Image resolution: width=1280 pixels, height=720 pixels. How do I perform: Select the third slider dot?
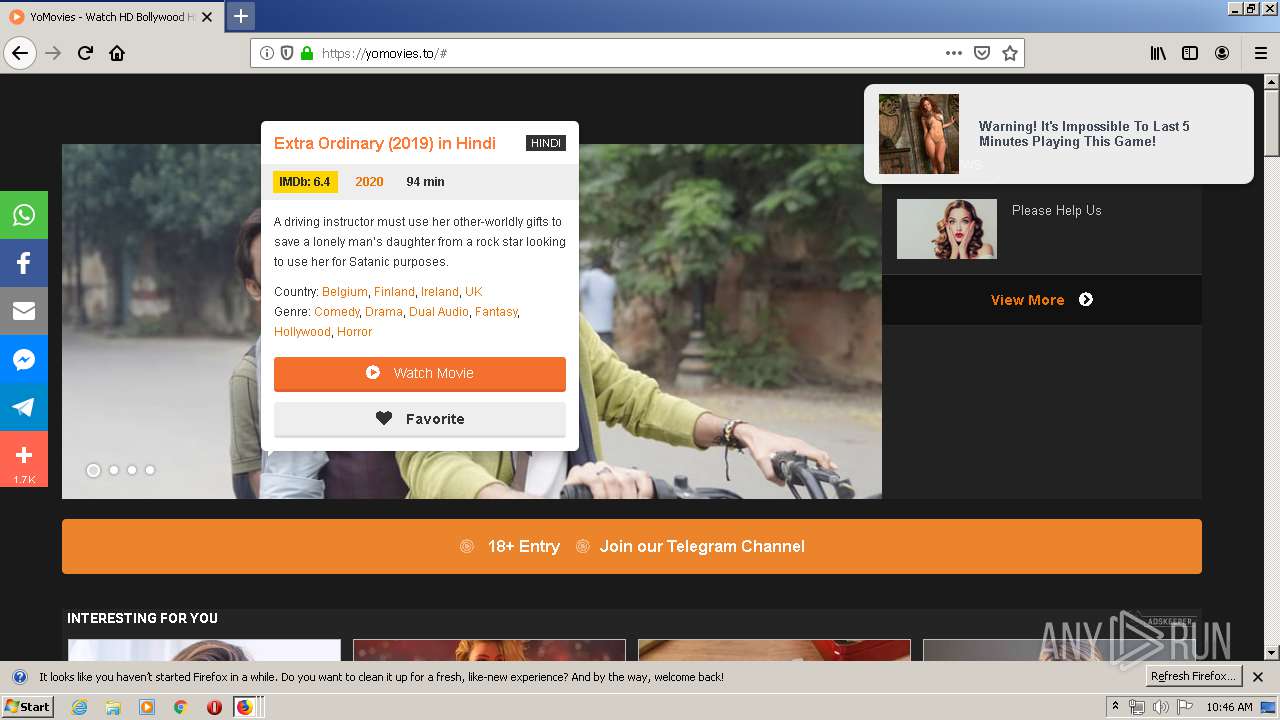point(132,470)
